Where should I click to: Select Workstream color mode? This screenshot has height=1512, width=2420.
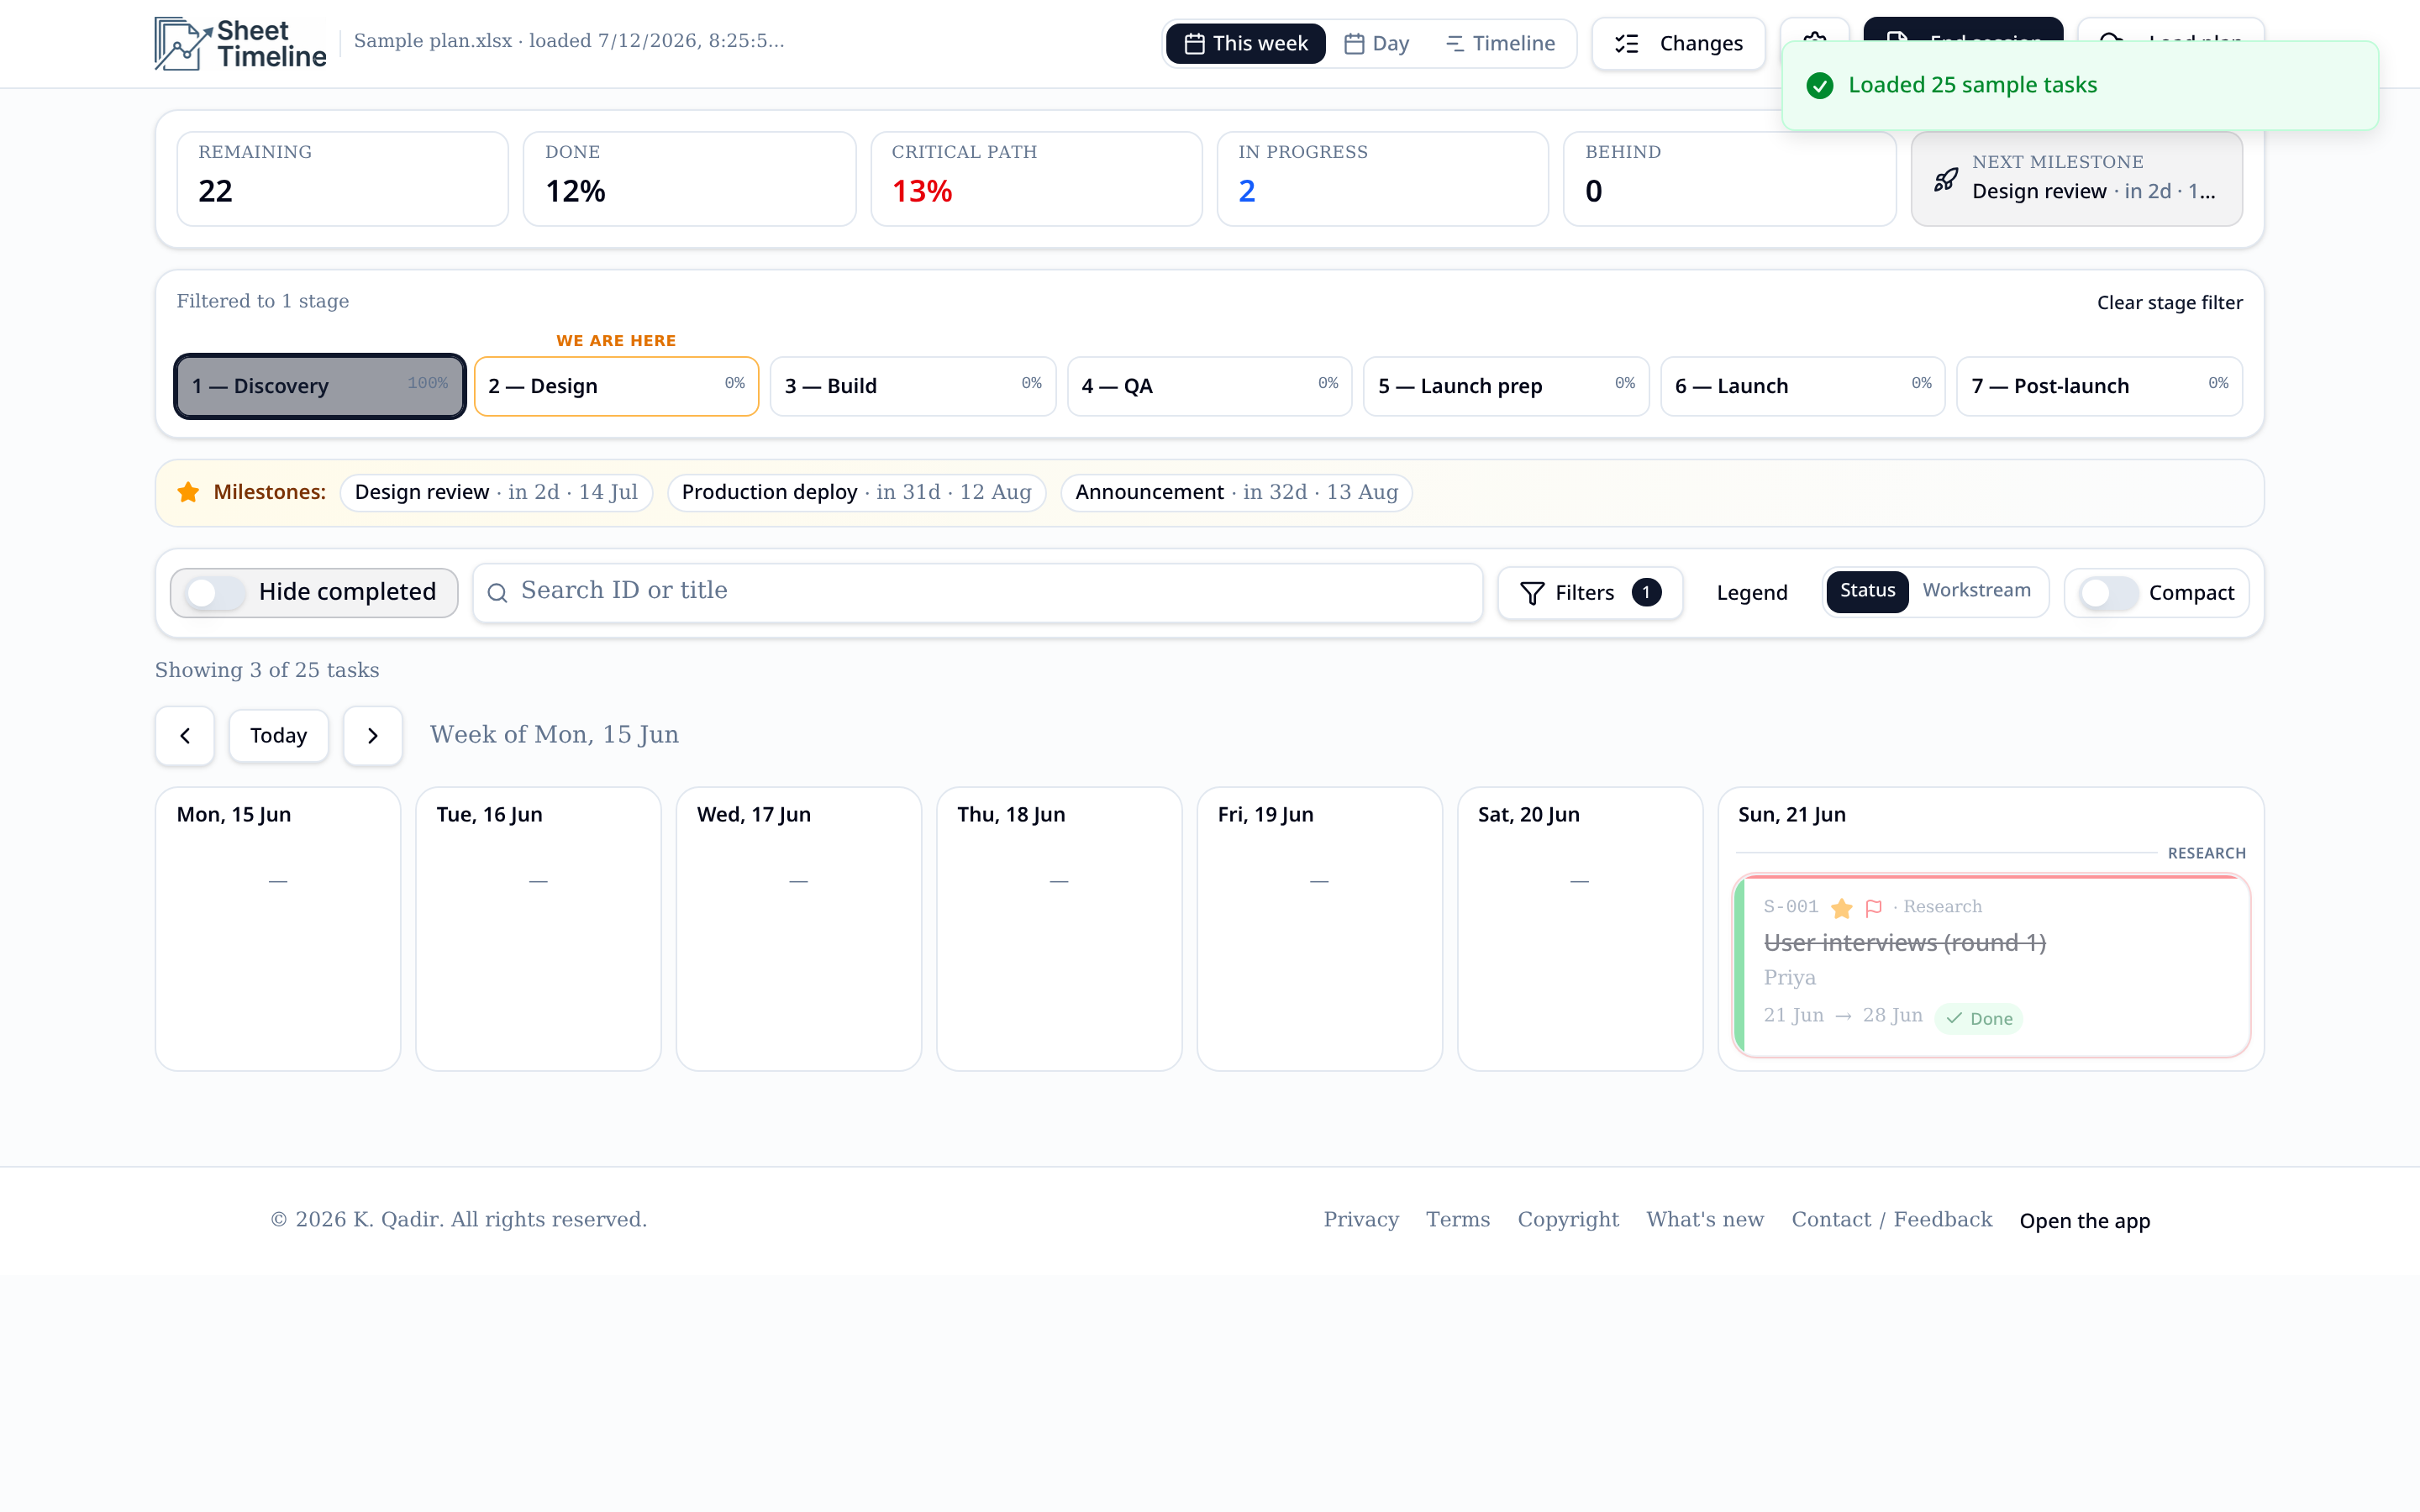(x=1976, y=591)
